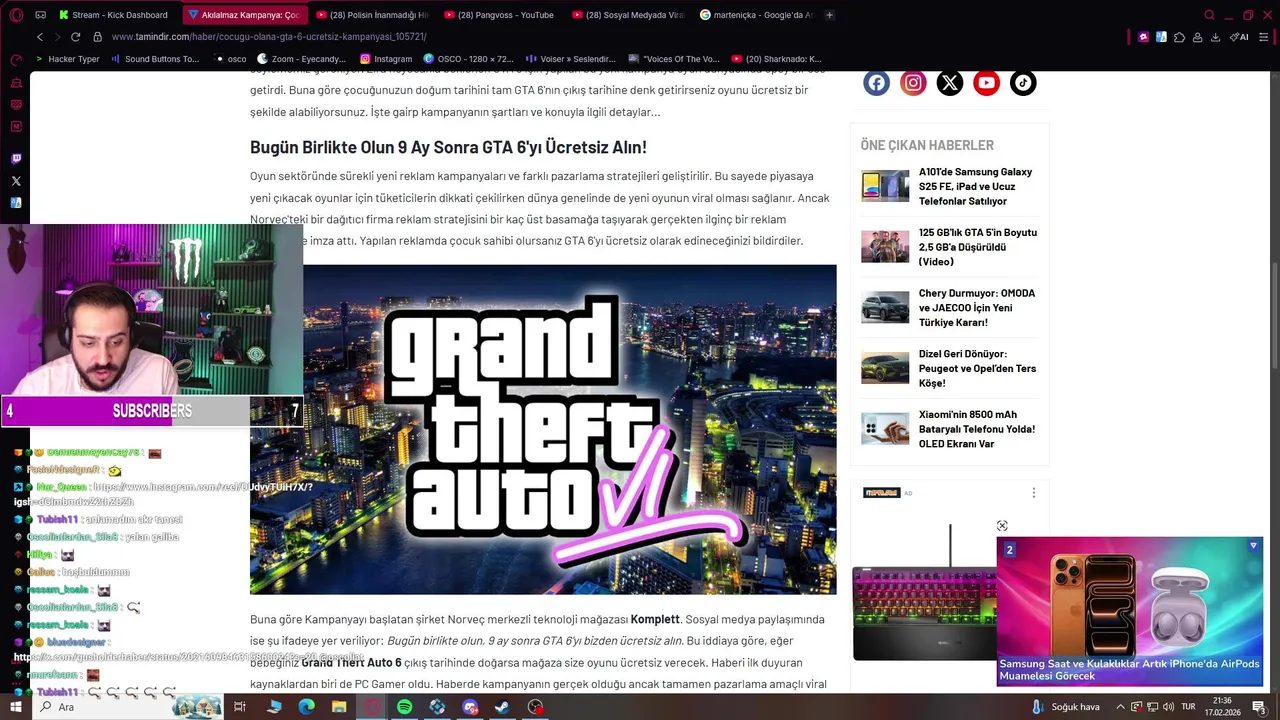Open the Hacker Typer bookmark
This screenshot has width=1280, height=720.
point(66,59)
